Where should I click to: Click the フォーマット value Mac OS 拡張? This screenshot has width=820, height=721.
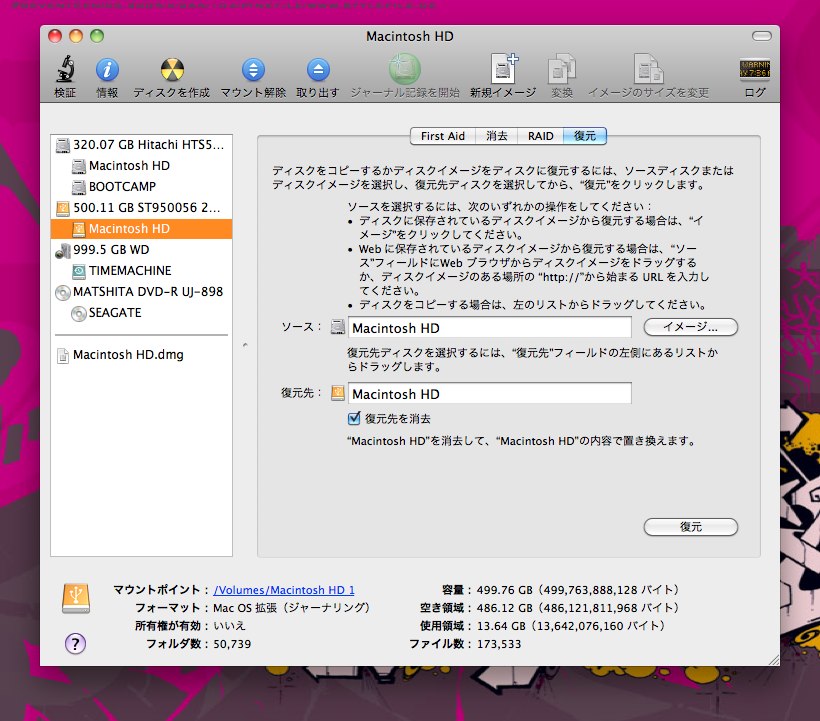click(291, 608)
